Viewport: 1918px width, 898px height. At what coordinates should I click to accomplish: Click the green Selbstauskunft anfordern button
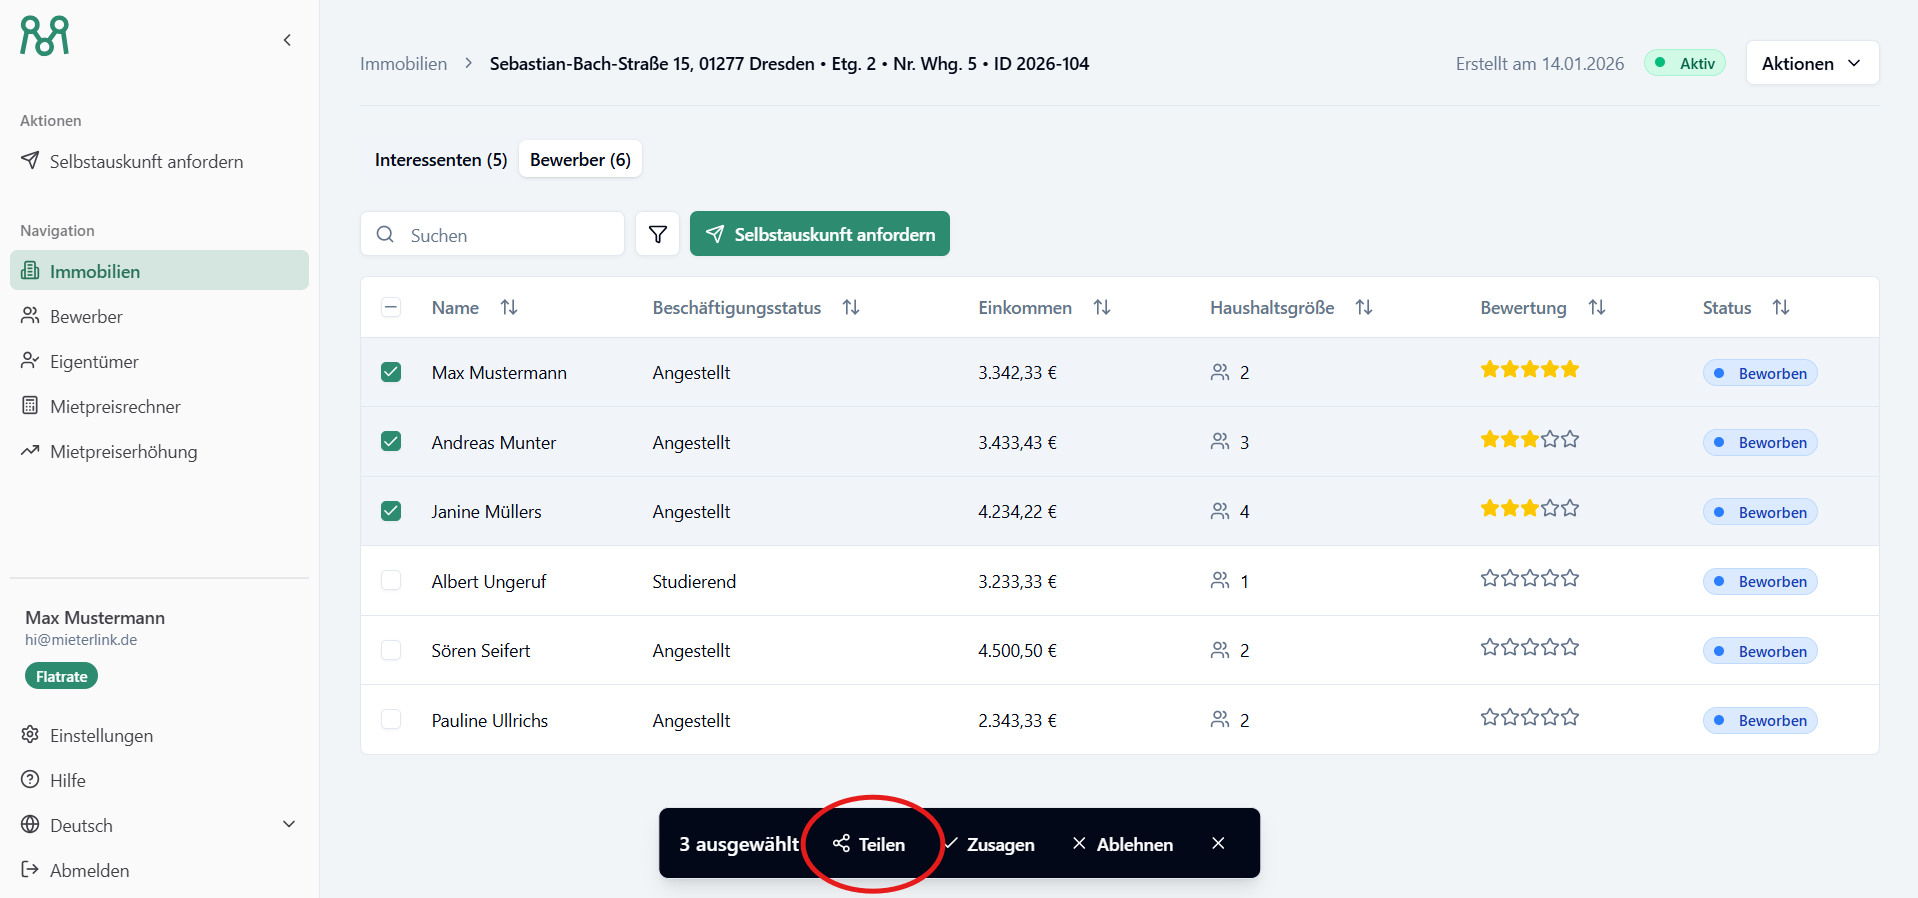click(819, 234)
